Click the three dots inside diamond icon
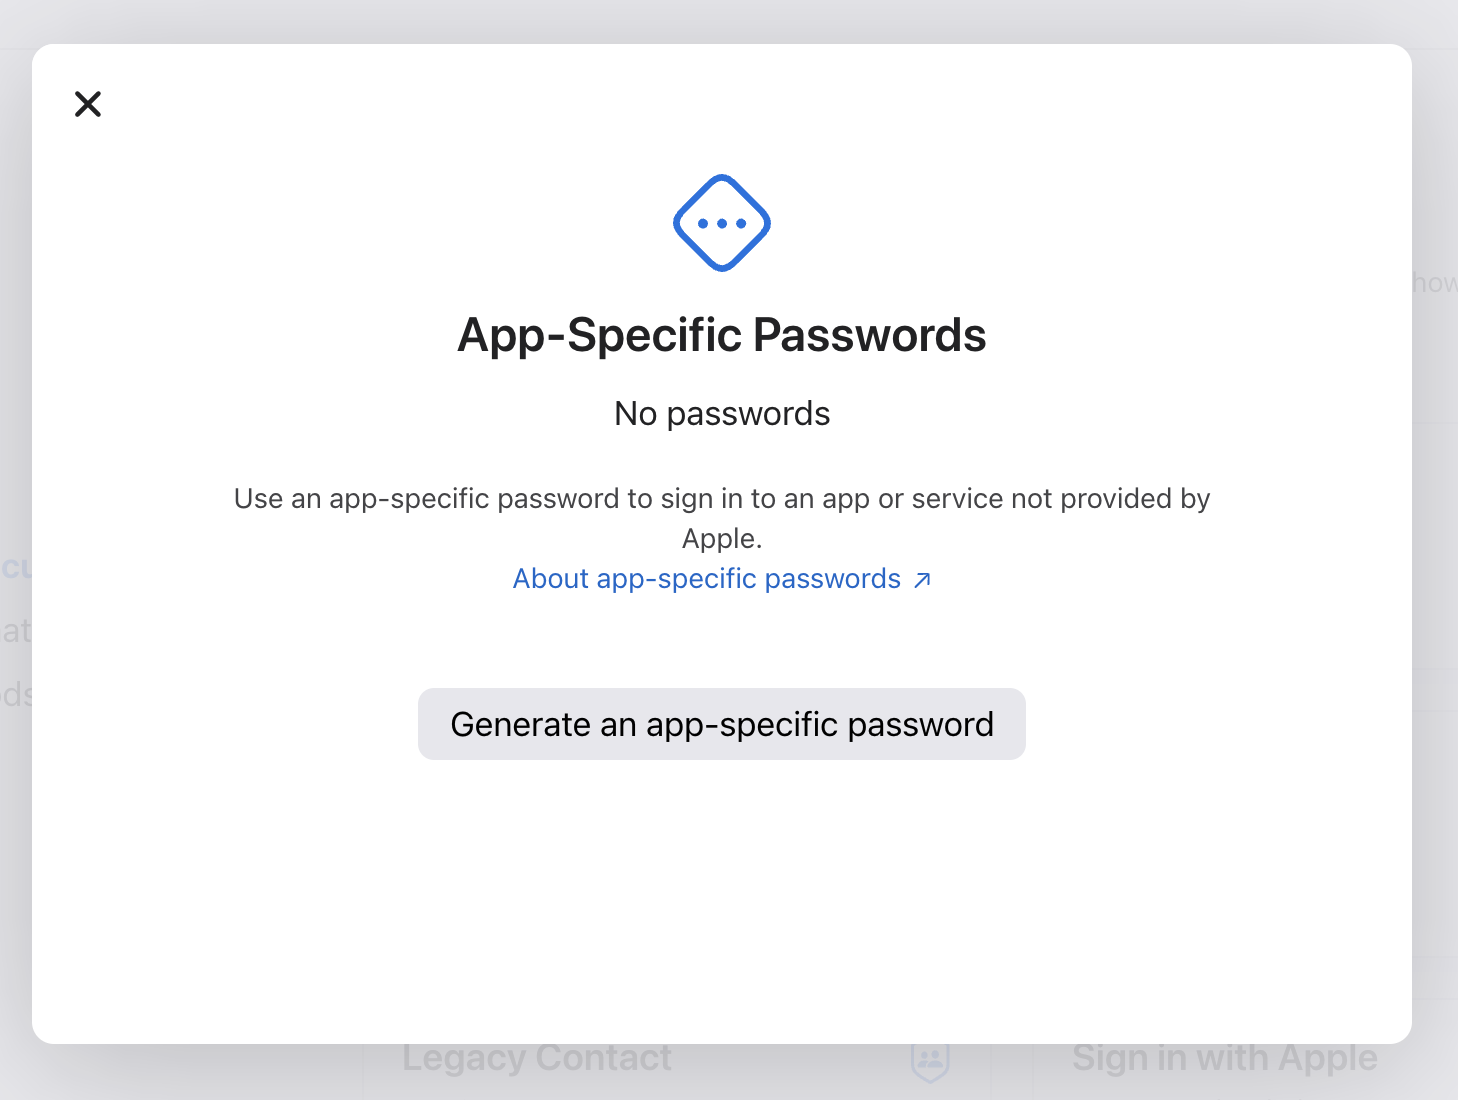 click(x=722, y=224)
